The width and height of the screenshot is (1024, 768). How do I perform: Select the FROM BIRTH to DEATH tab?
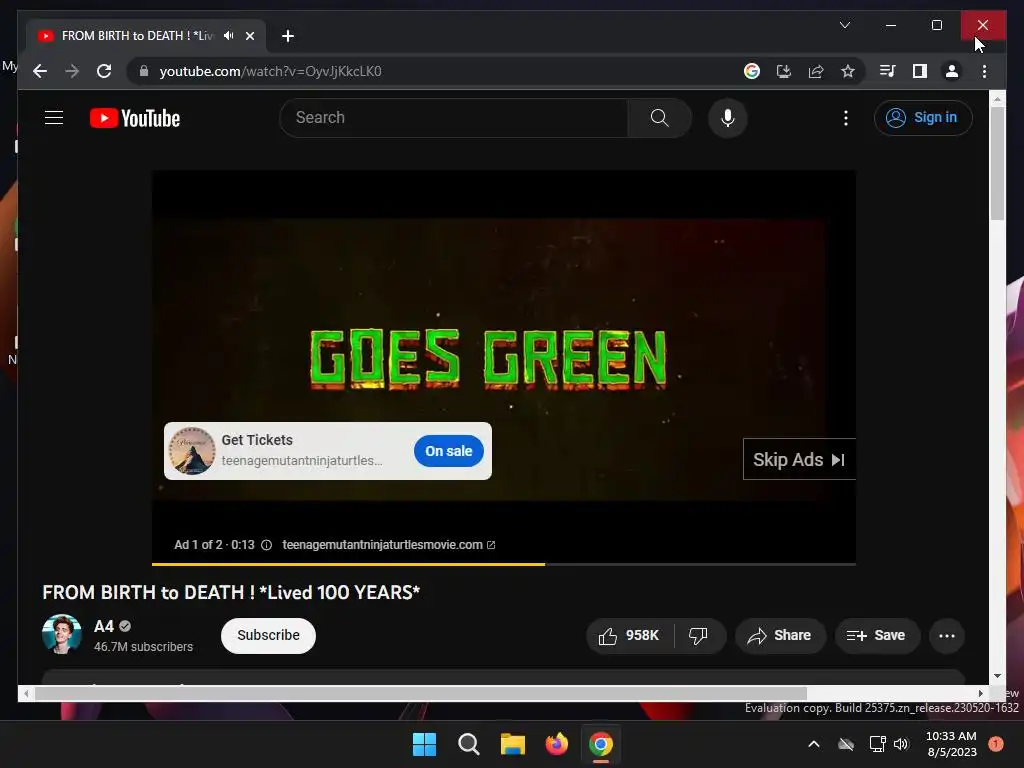(145, 36)
